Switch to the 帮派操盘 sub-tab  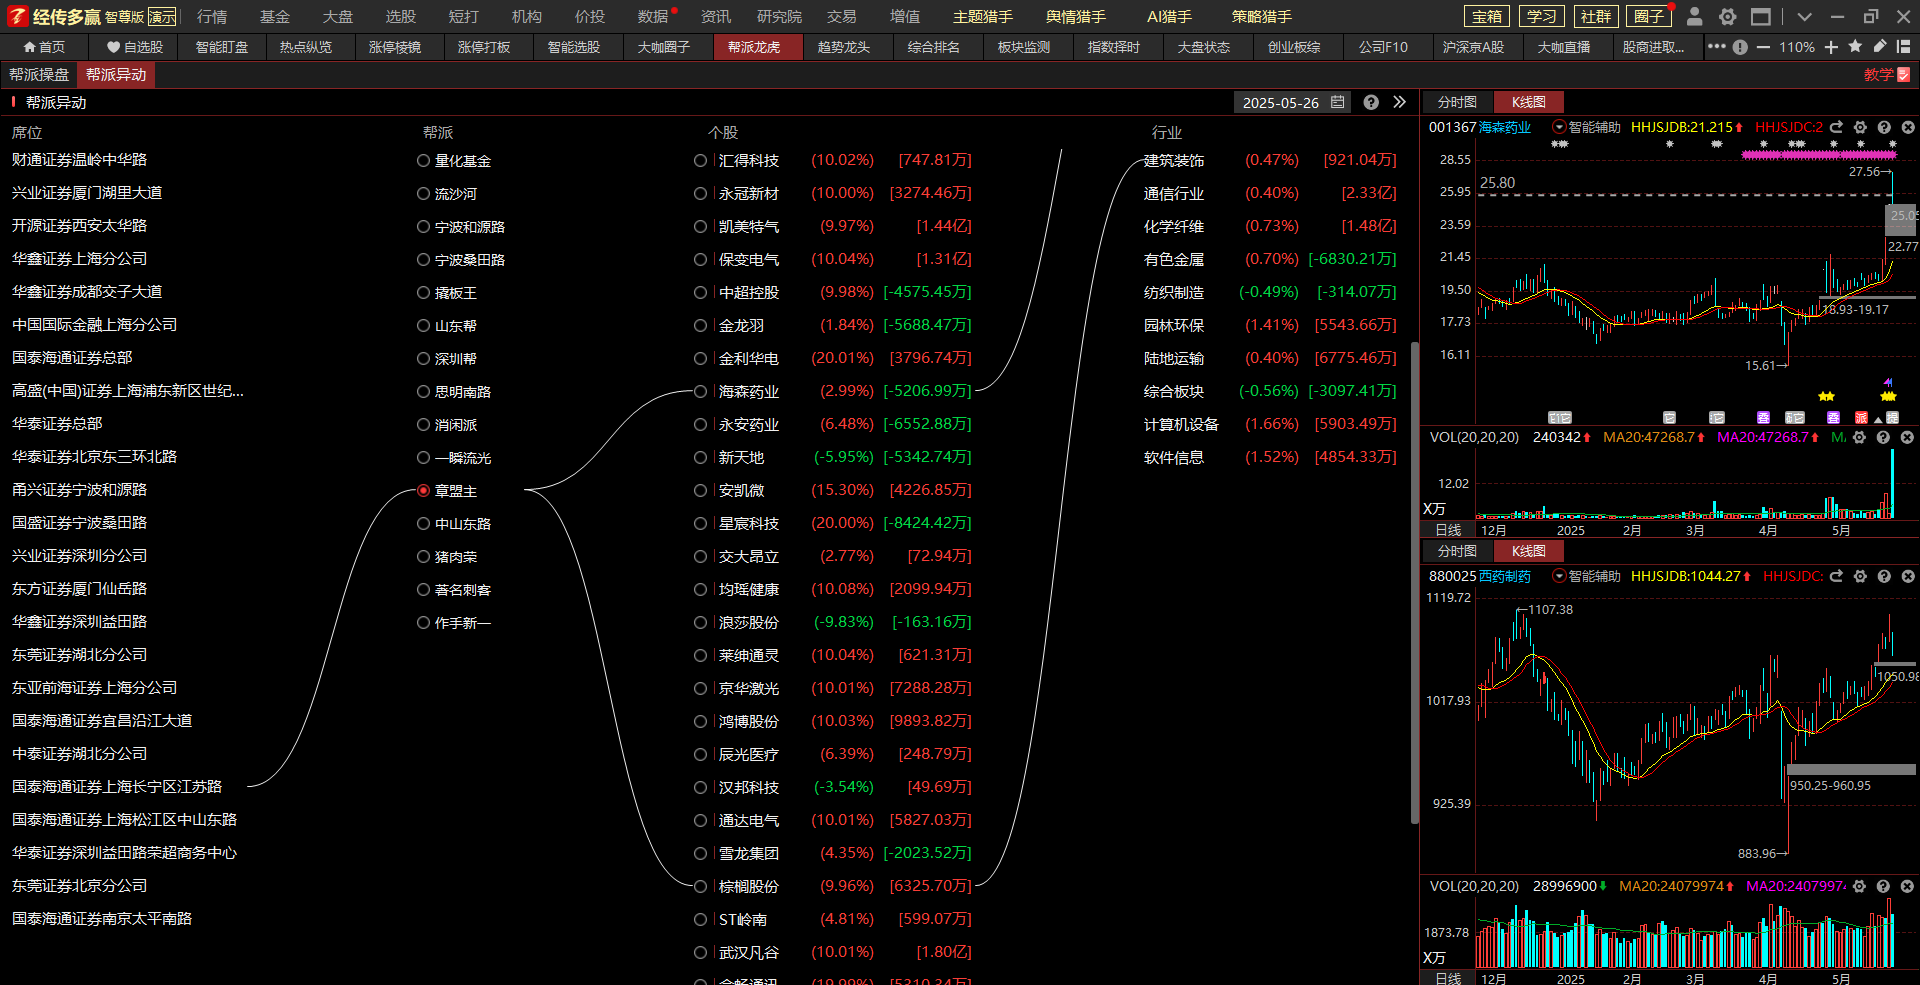[x=39, y=75]
